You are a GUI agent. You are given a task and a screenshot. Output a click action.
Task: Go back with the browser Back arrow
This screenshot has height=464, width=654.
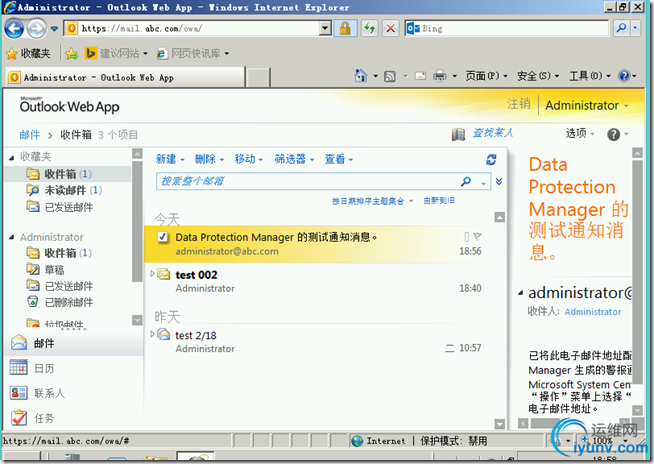14,29
